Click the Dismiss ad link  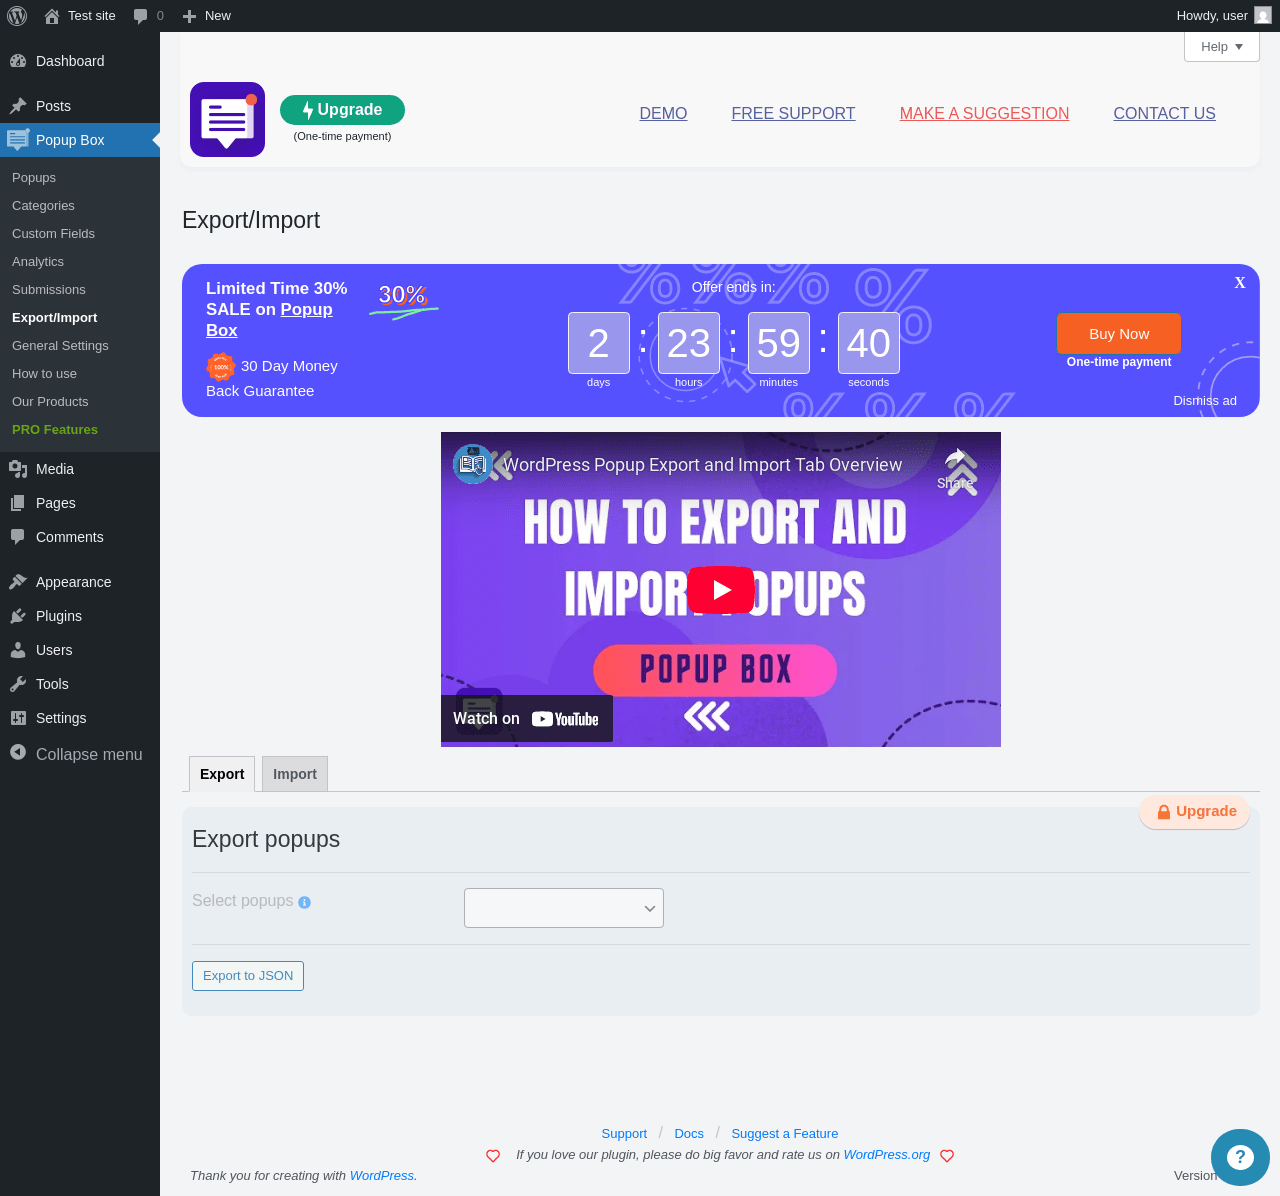1205,401
